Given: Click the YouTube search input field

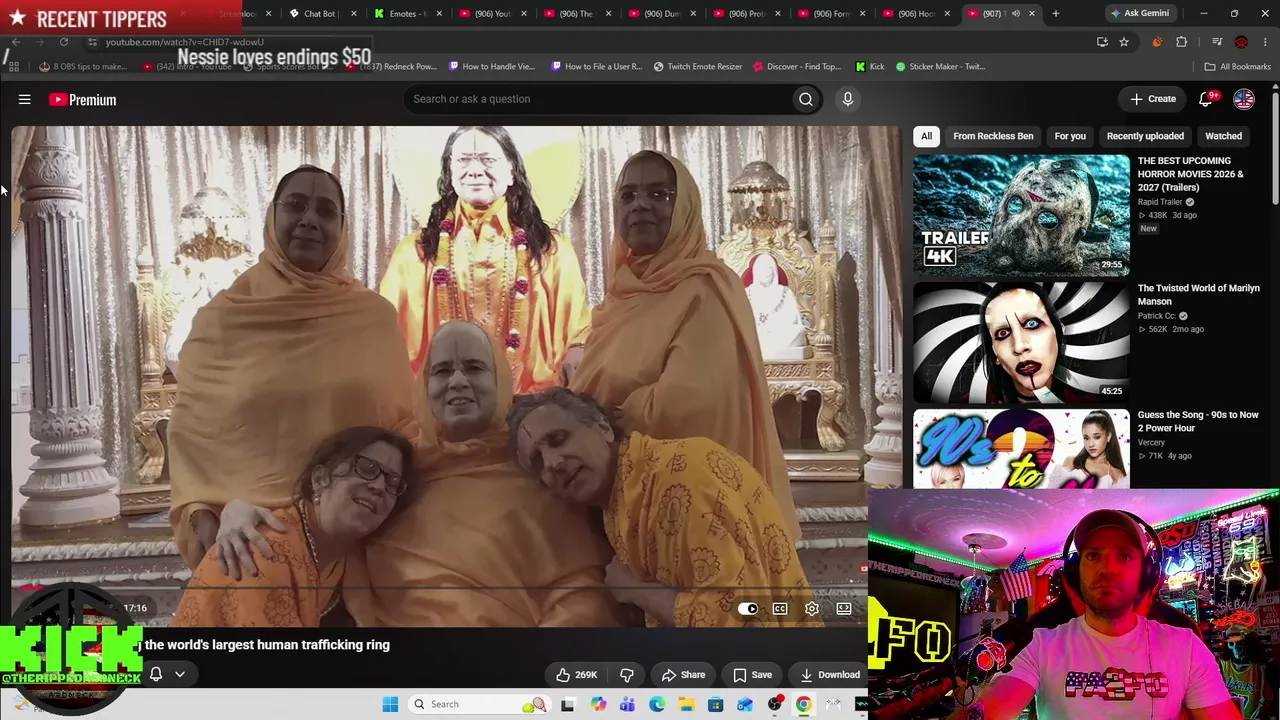Looking at the screenshot, I should tap(596, 99).
